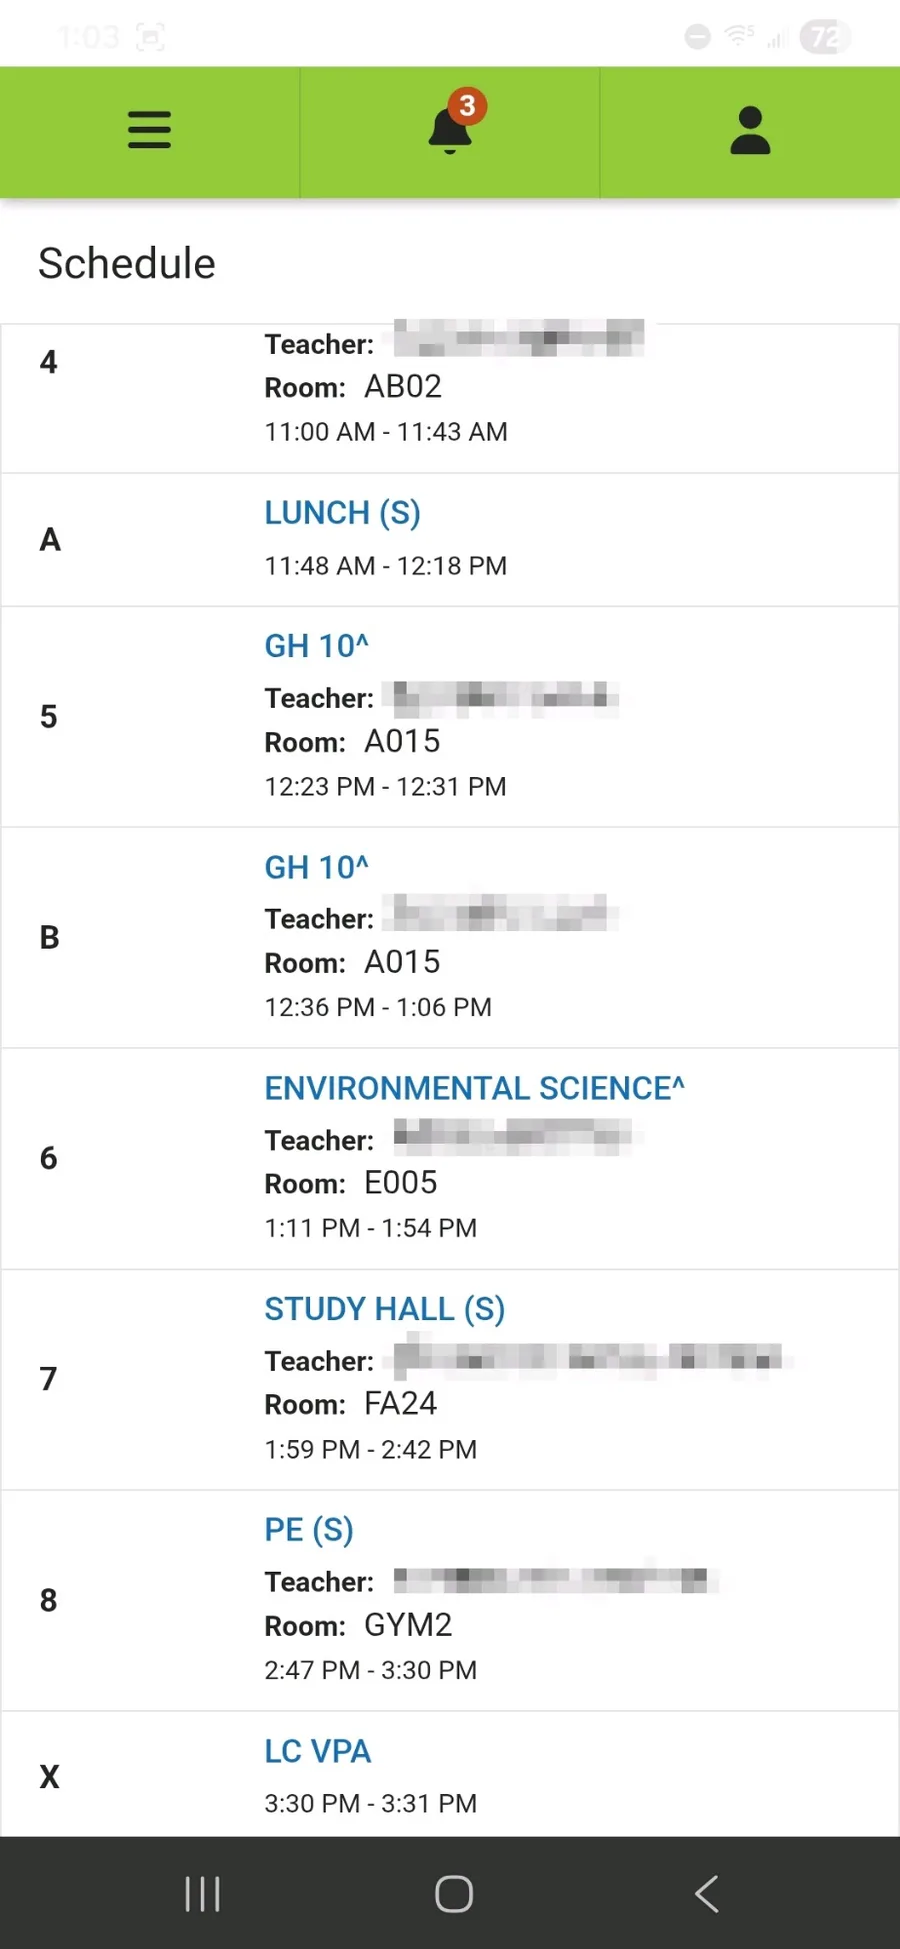This screenshot has height=1949, width=900.
Task: Tap the 1:11 PM - 1:54 PM time
Action: tap(370, 1228)
